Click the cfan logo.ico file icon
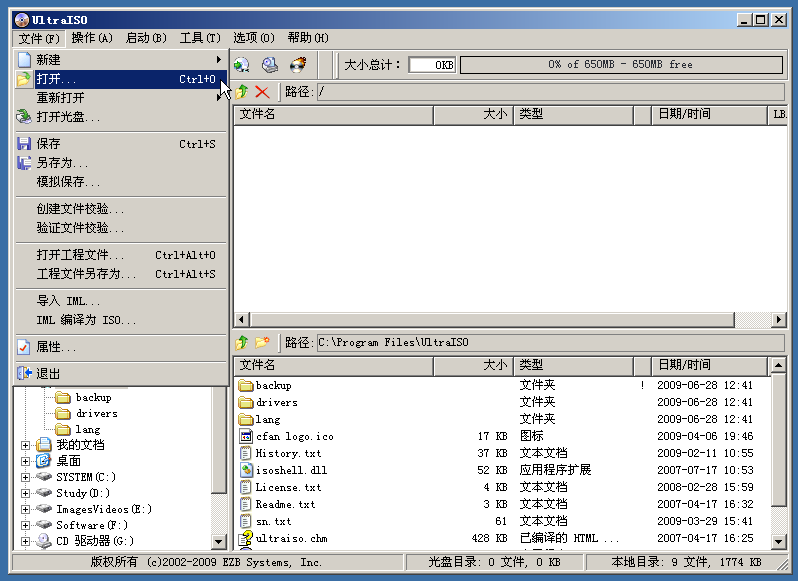This screenshot has height=581, width=798. point(246,436)
